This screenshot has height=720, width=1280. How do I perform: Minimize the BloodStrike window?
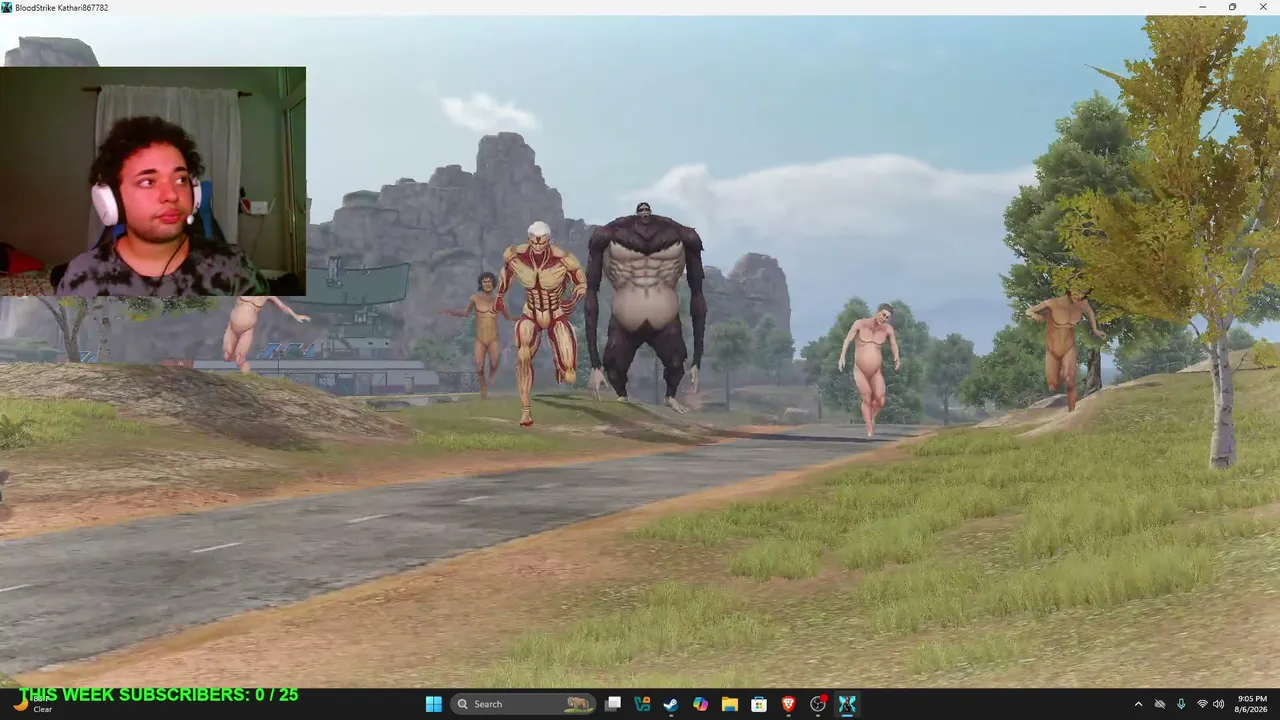coord(1203,7)
